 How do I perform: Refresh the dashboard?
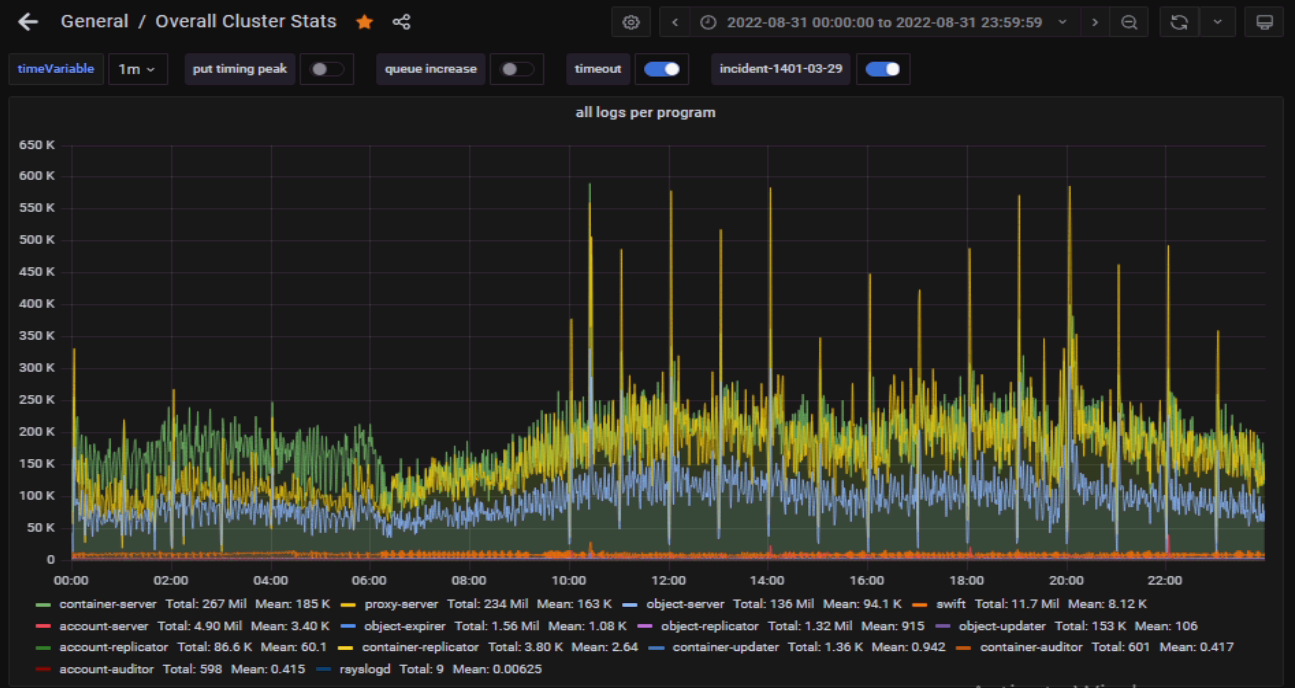tap(1179, 22)
